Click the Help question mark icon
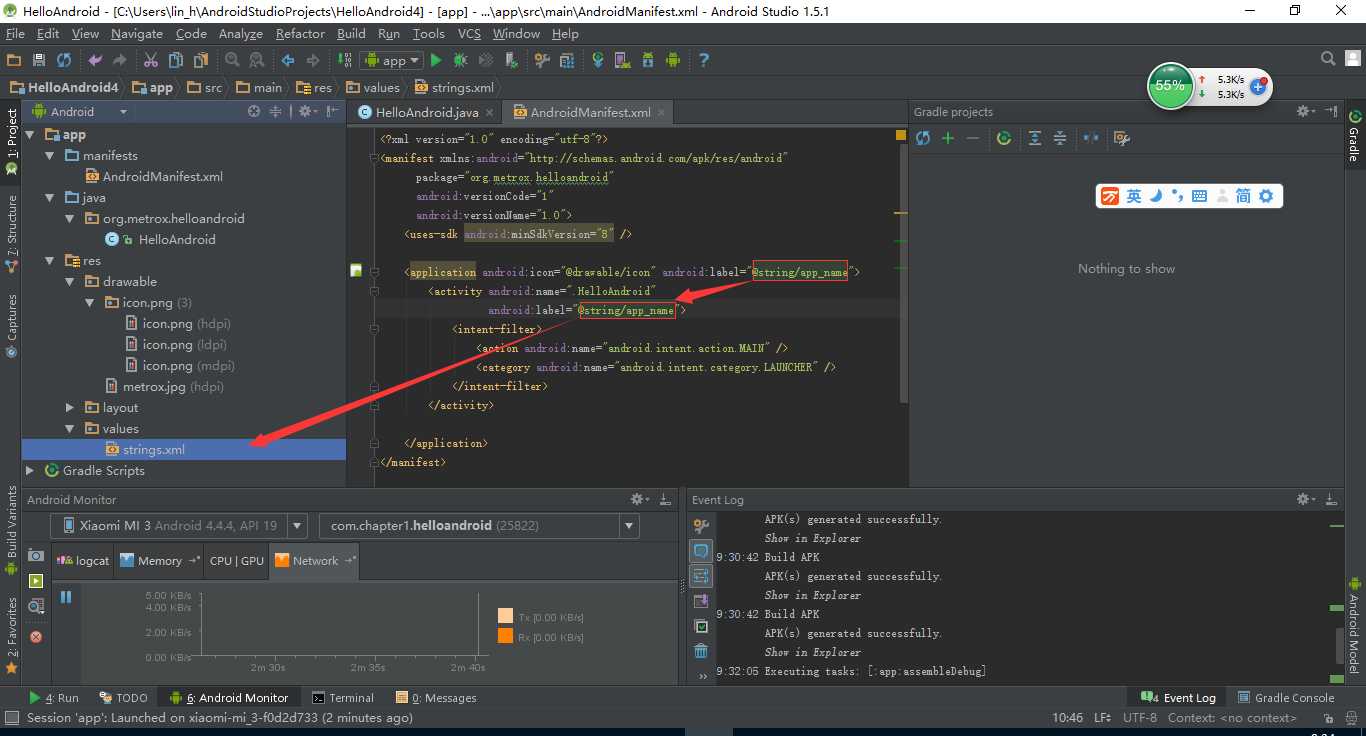This screenshot has width=1366, height=736. pyautogui.click(x=704, y=60)
